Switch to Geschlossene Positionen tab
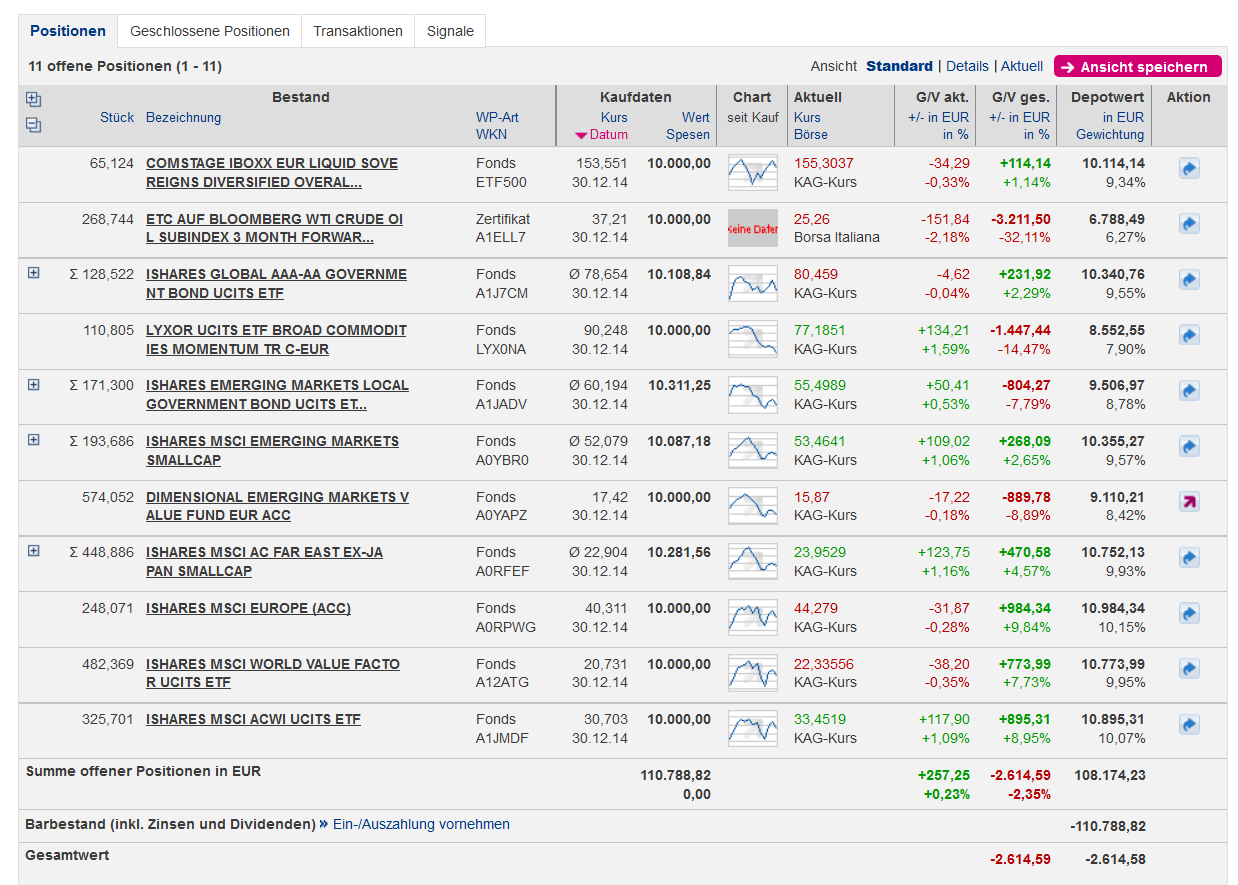 (210, 31)
